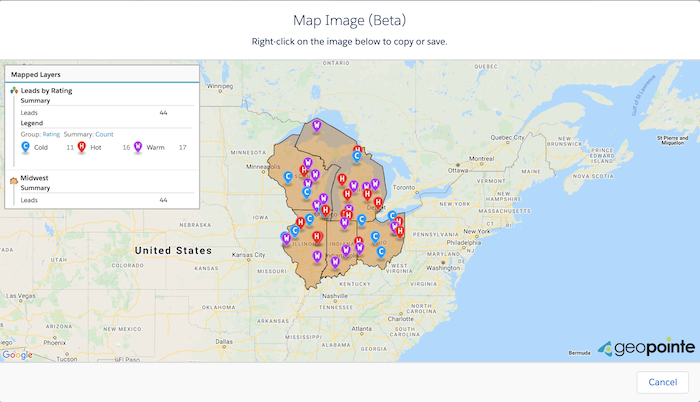Click the Dallas city label
Viewport: 700px width, 402px height.
coord(224,341)
